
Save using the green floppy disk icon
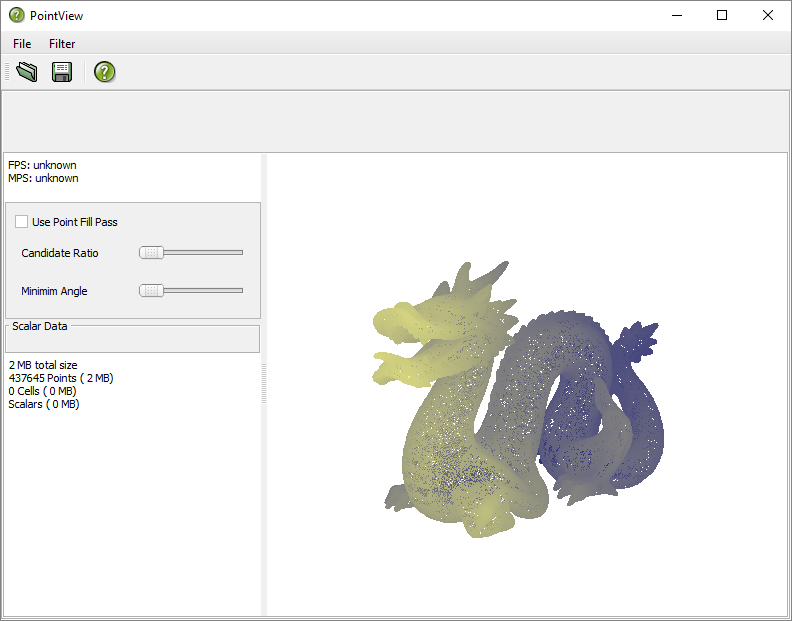62,72
